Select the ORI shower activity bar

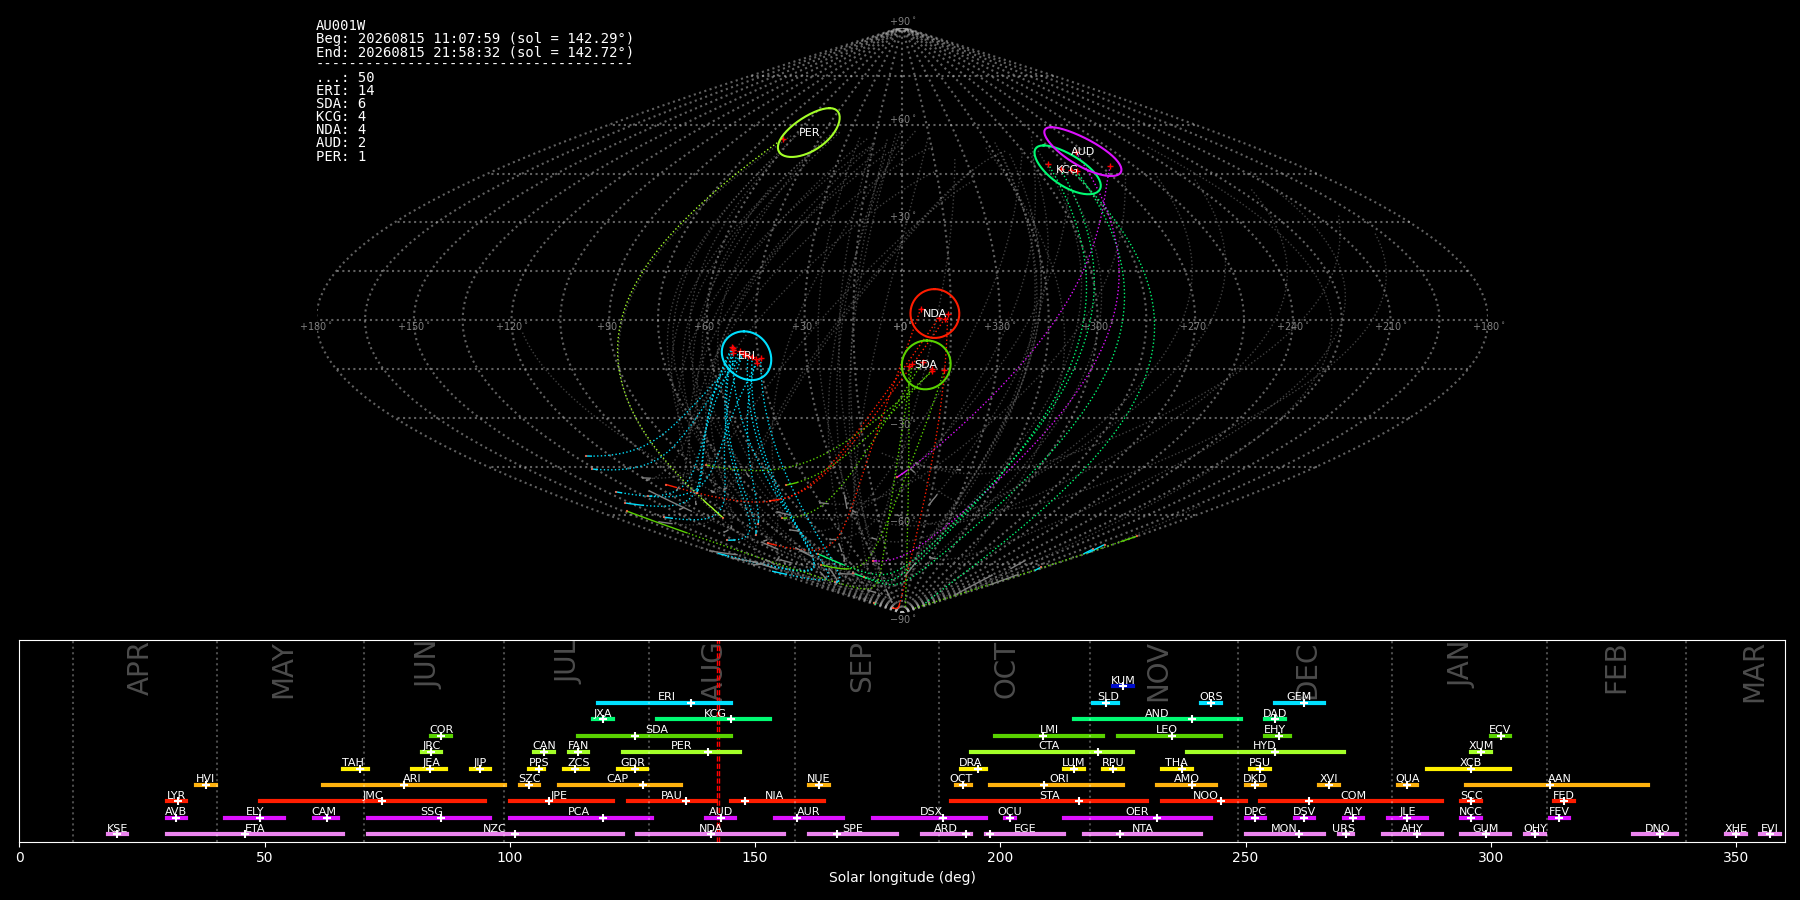click(x=1056, y=785)
